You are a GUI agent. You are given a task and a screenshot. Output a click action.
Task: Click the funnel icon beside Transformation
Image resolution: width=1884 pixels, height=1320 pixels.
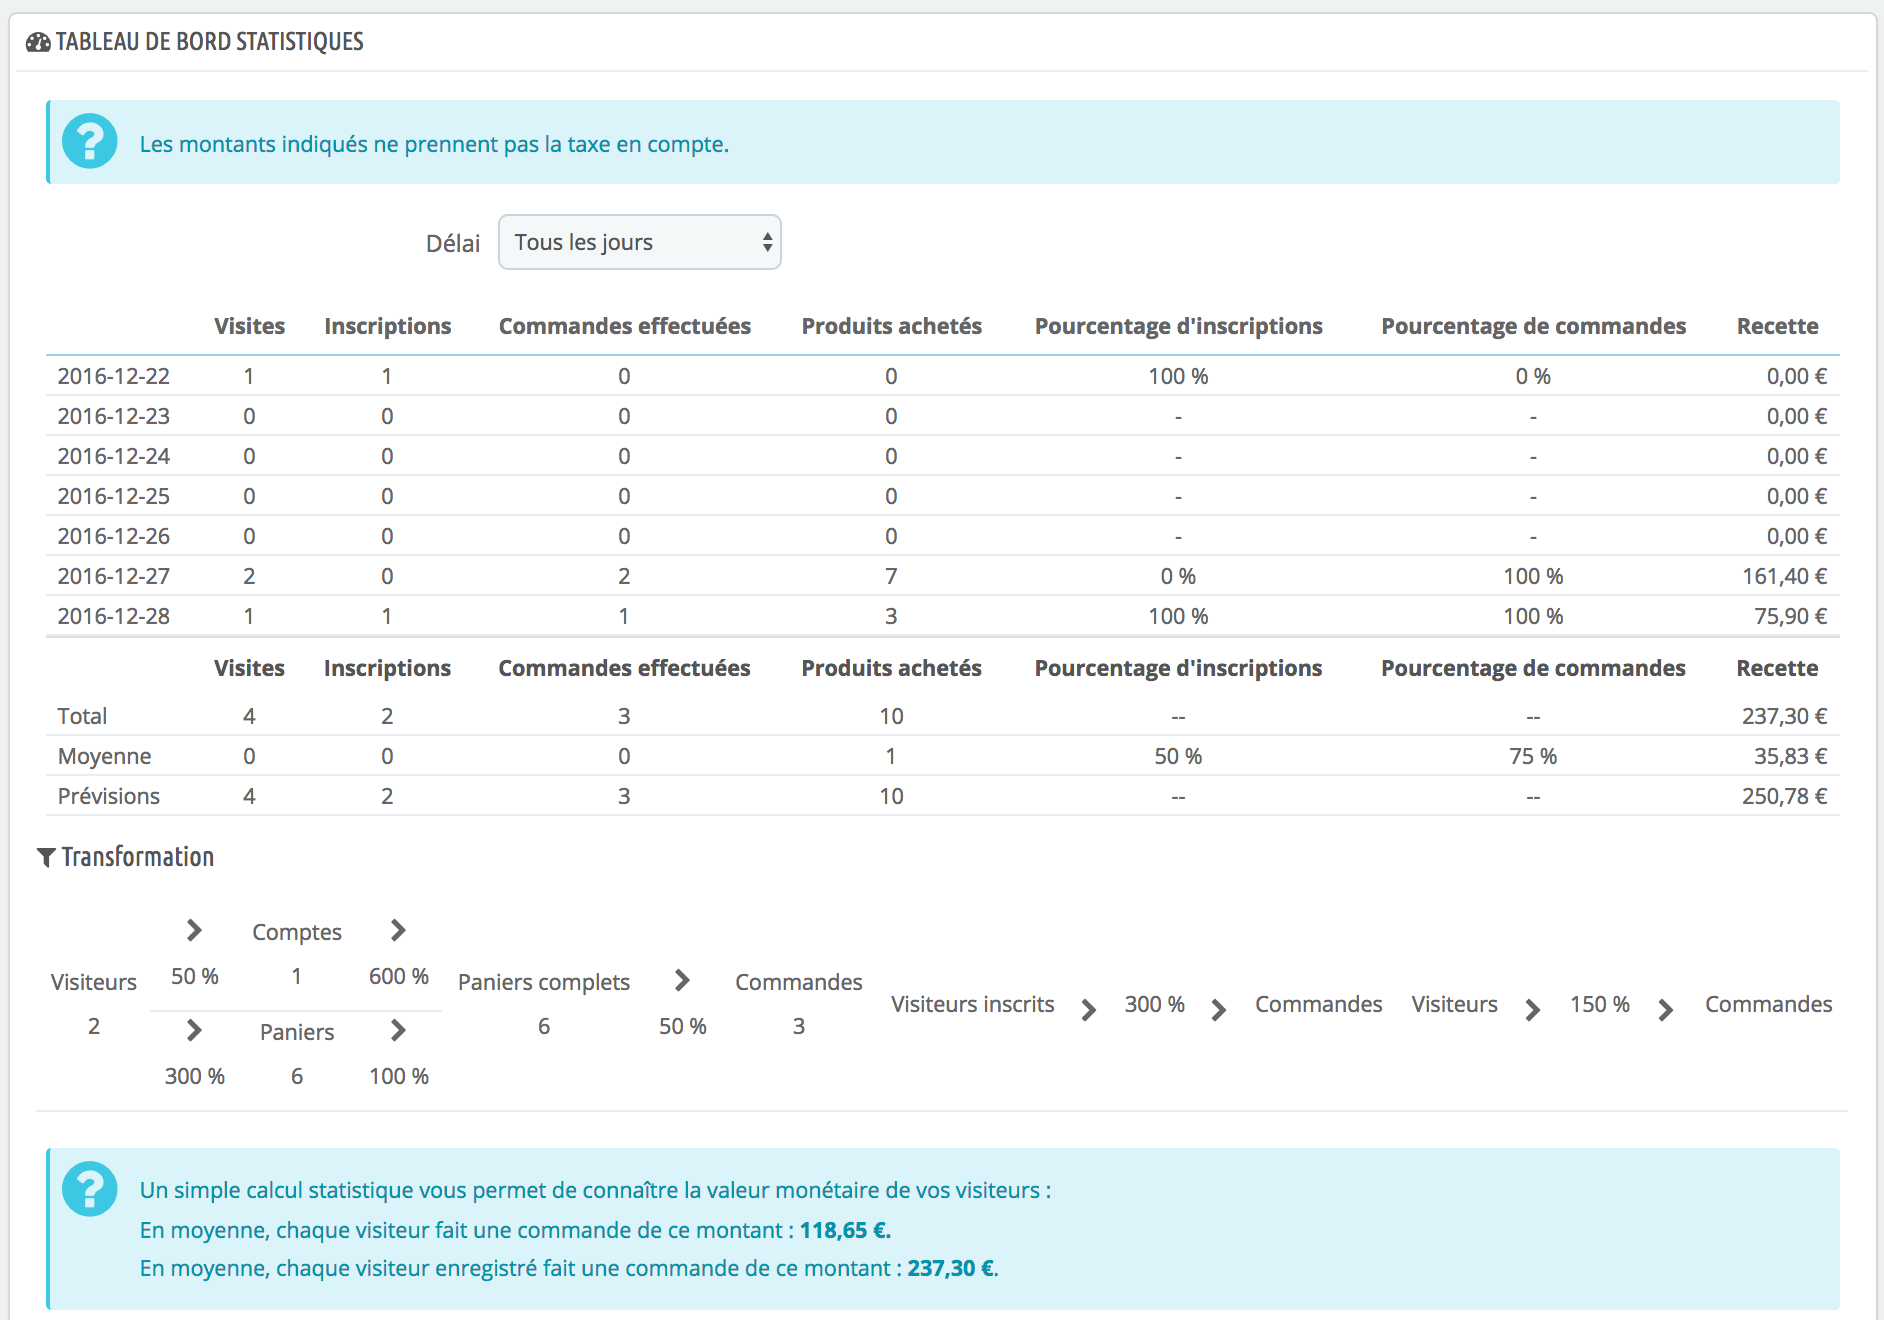tap(46, 856)
